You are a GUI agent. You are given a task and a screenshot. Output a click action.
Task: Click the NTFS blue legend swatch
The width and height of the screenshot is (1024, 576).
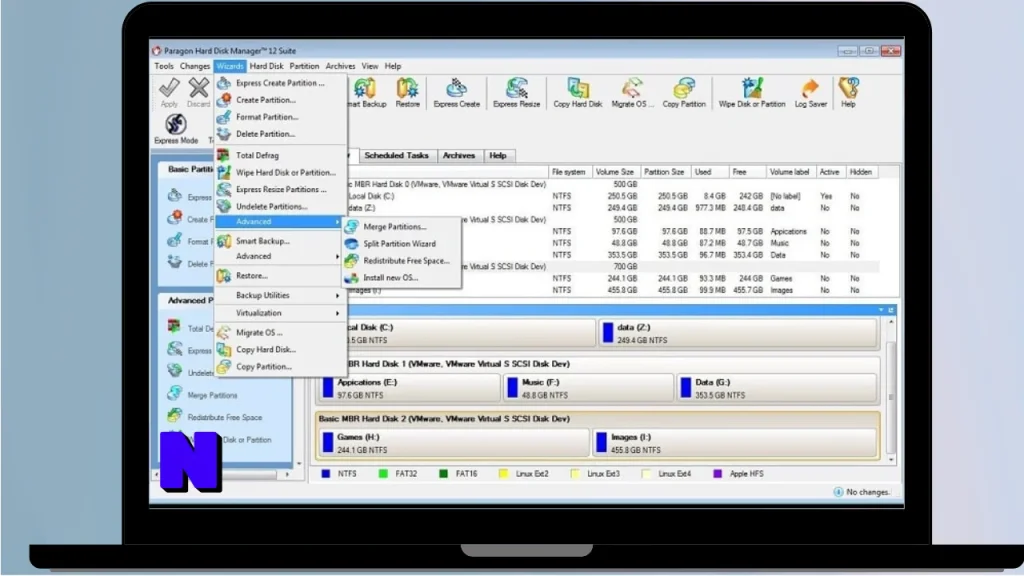(x=326, y=473)
